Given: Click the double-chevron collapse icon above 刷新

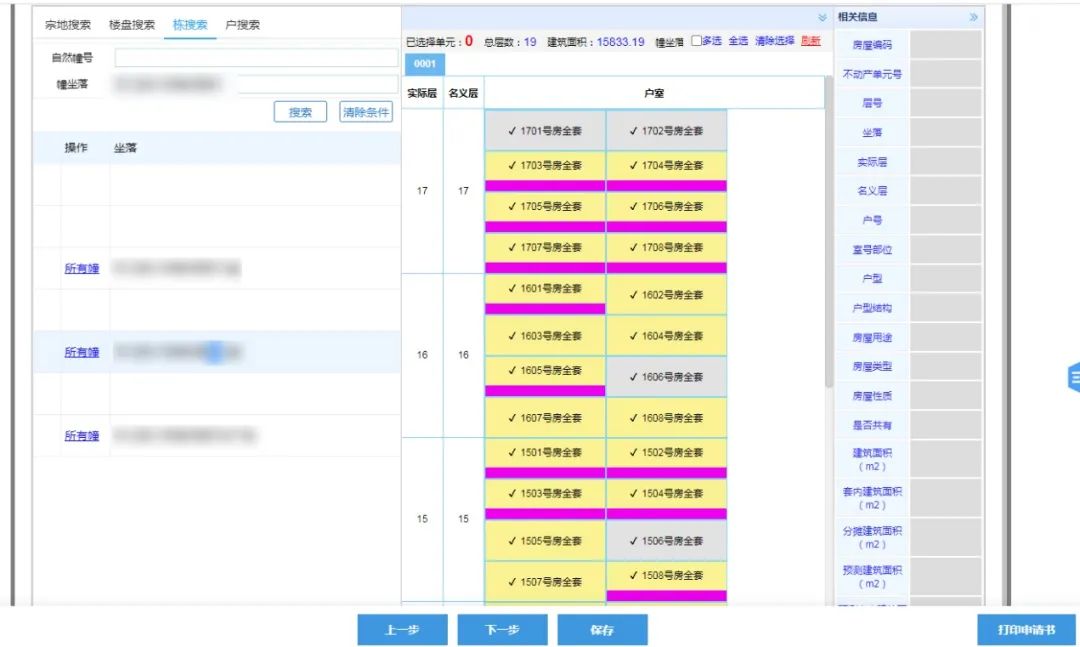Looking at the screenshot, I should pos(822,17).
